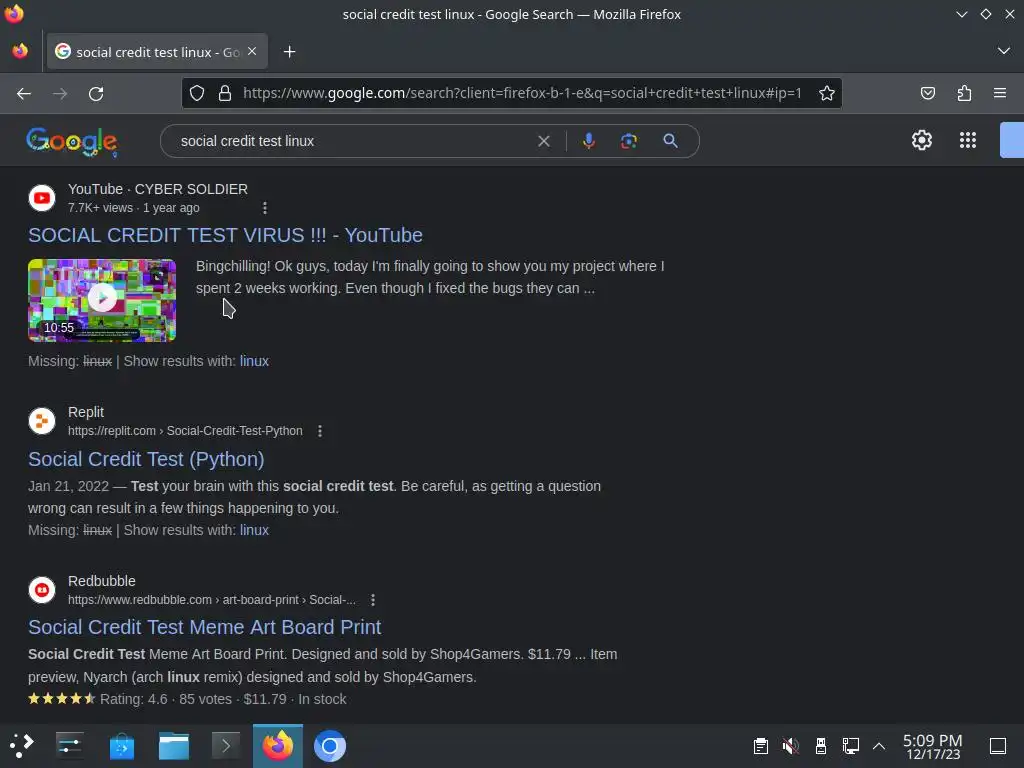This screenshot has height=768, width=1024.
Task: Close the 'social credit test linux' tab
Action: pos(252,51)
